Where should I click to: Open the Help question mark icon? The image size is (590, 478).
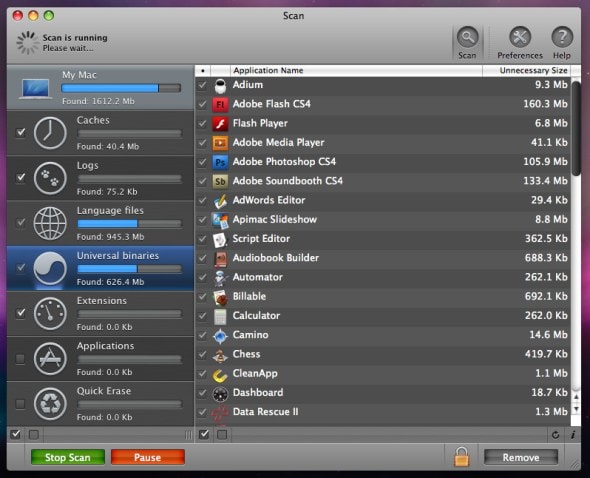tap(562, 38)
